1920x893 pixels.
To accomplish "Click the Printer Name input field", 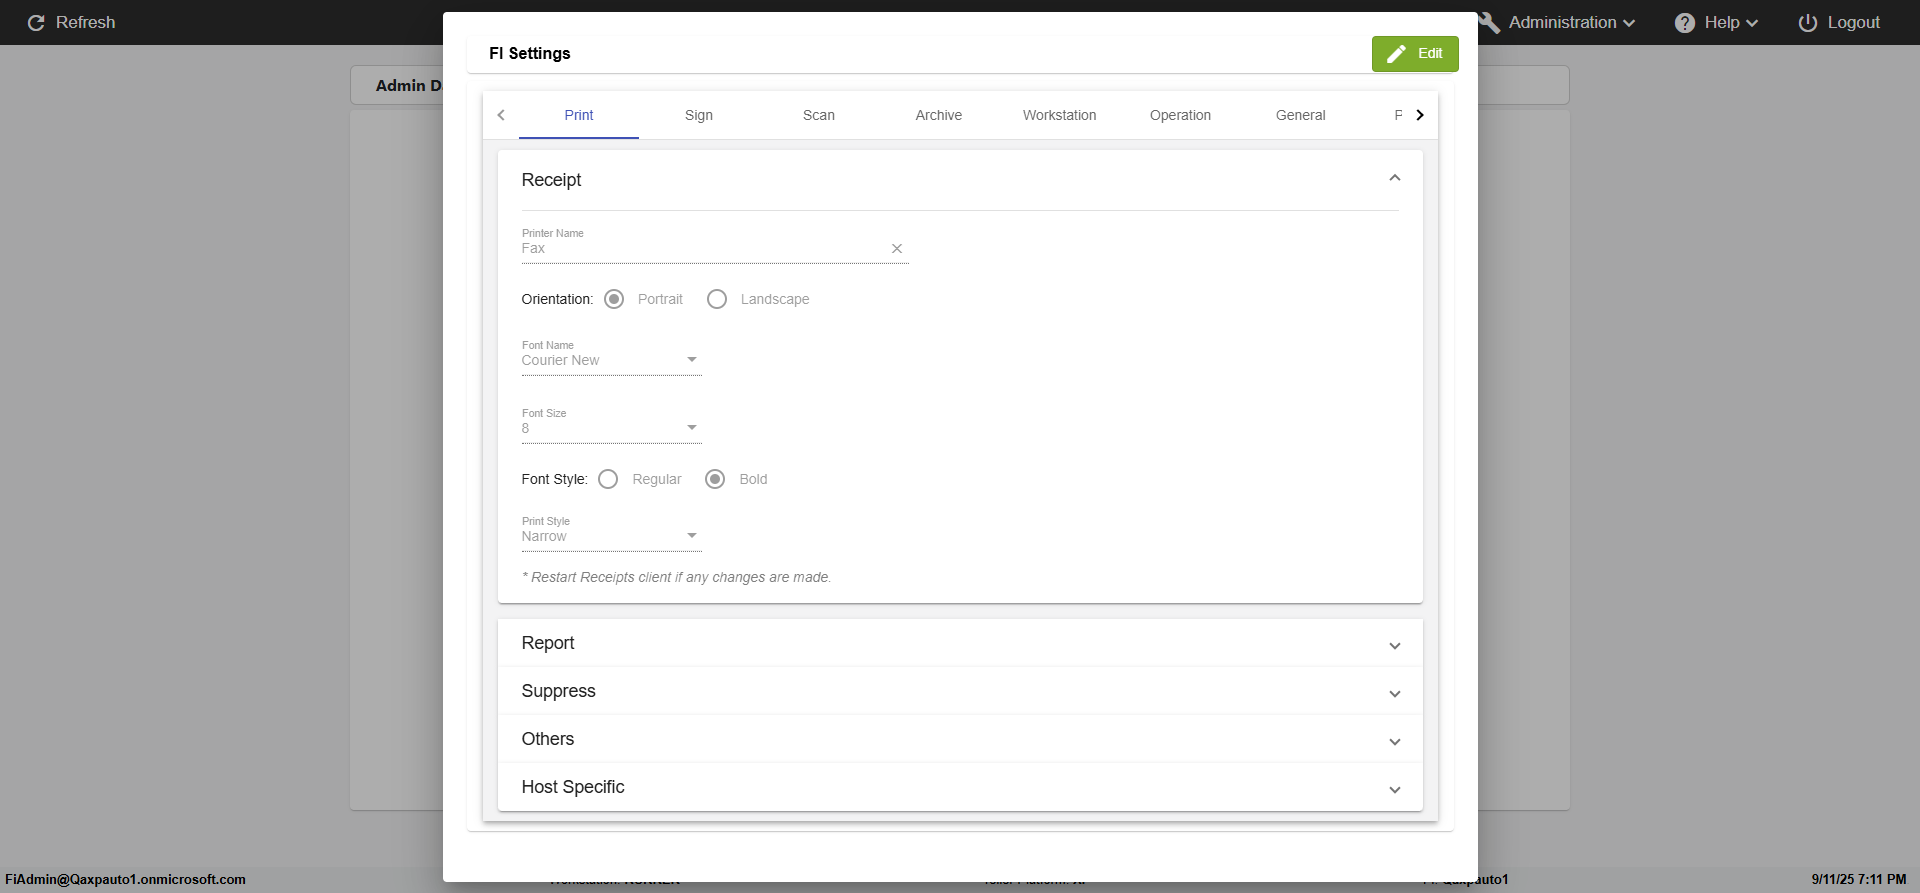I will (700, 249).
